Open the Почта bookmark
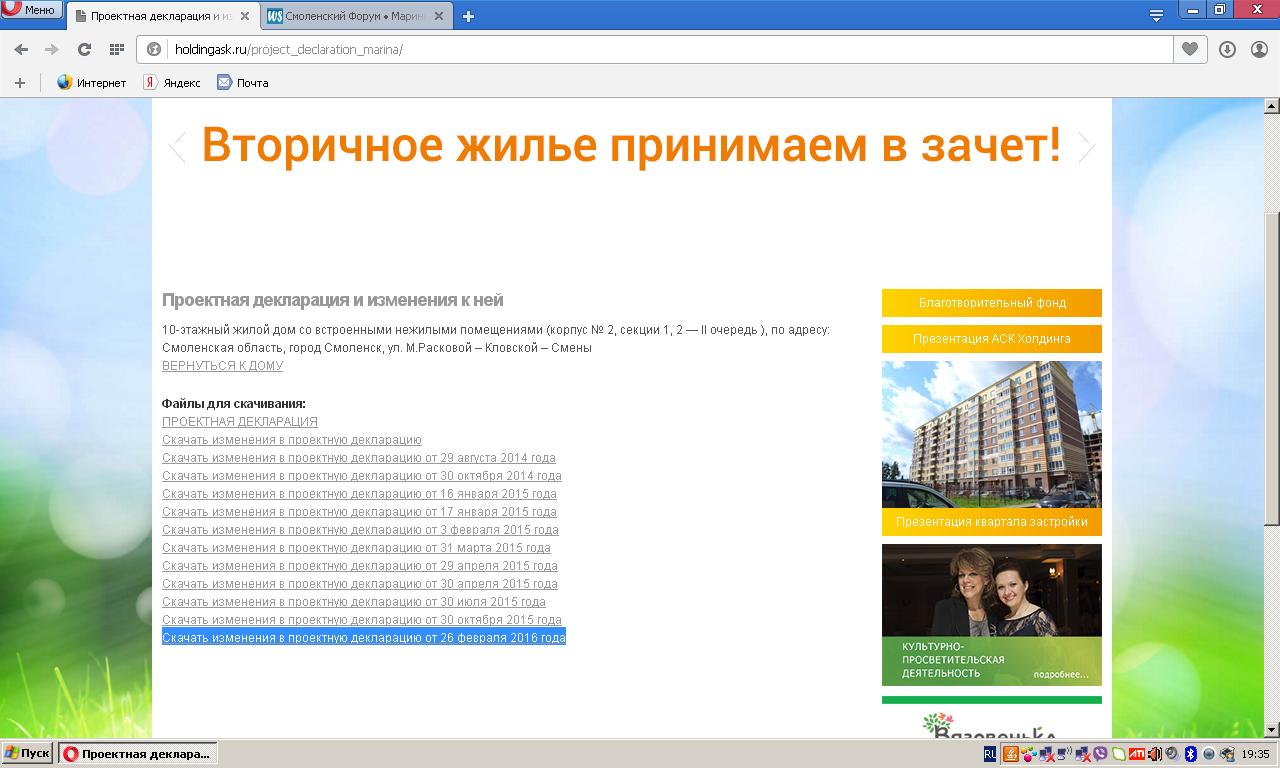This screenshot has height=768, width=1280. 243,83
